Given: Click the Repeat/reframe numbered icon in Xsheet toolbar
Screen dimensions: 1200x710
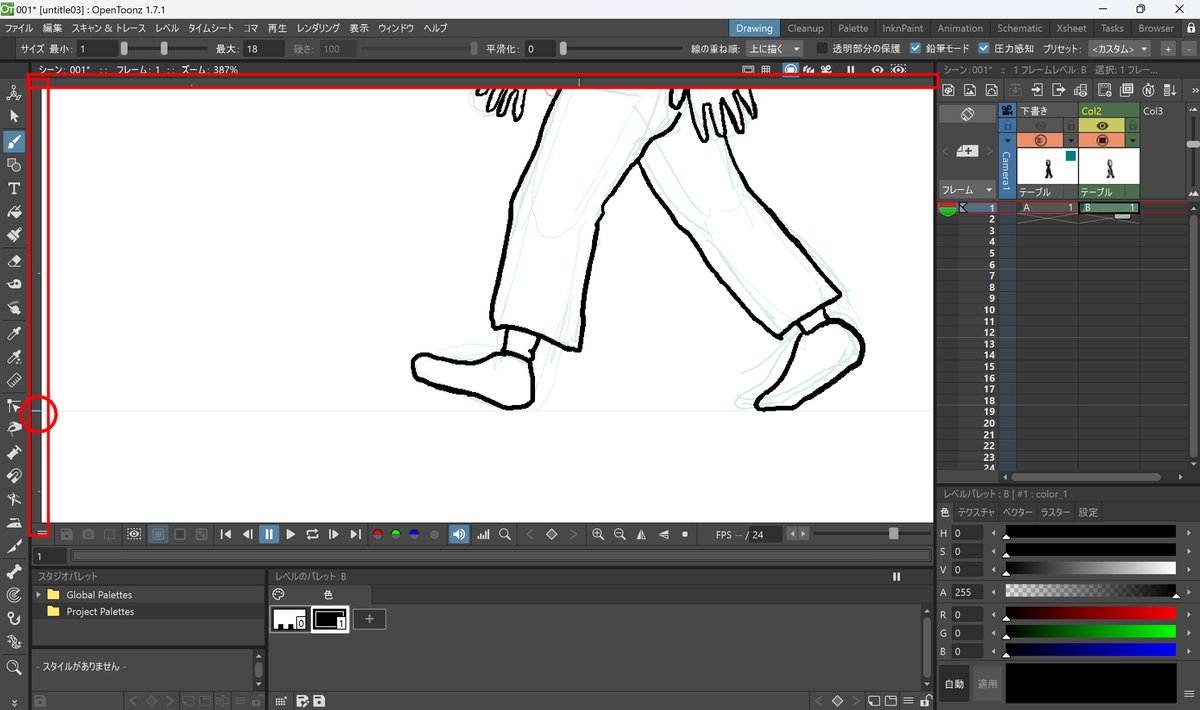Looking at the screenshot, I should click(1148, 91).
